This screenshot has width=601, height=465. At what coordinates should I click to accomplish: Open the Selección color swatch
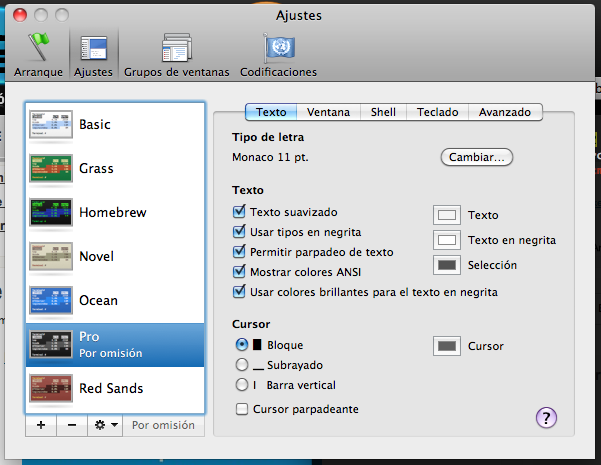[x=446, y=265]
